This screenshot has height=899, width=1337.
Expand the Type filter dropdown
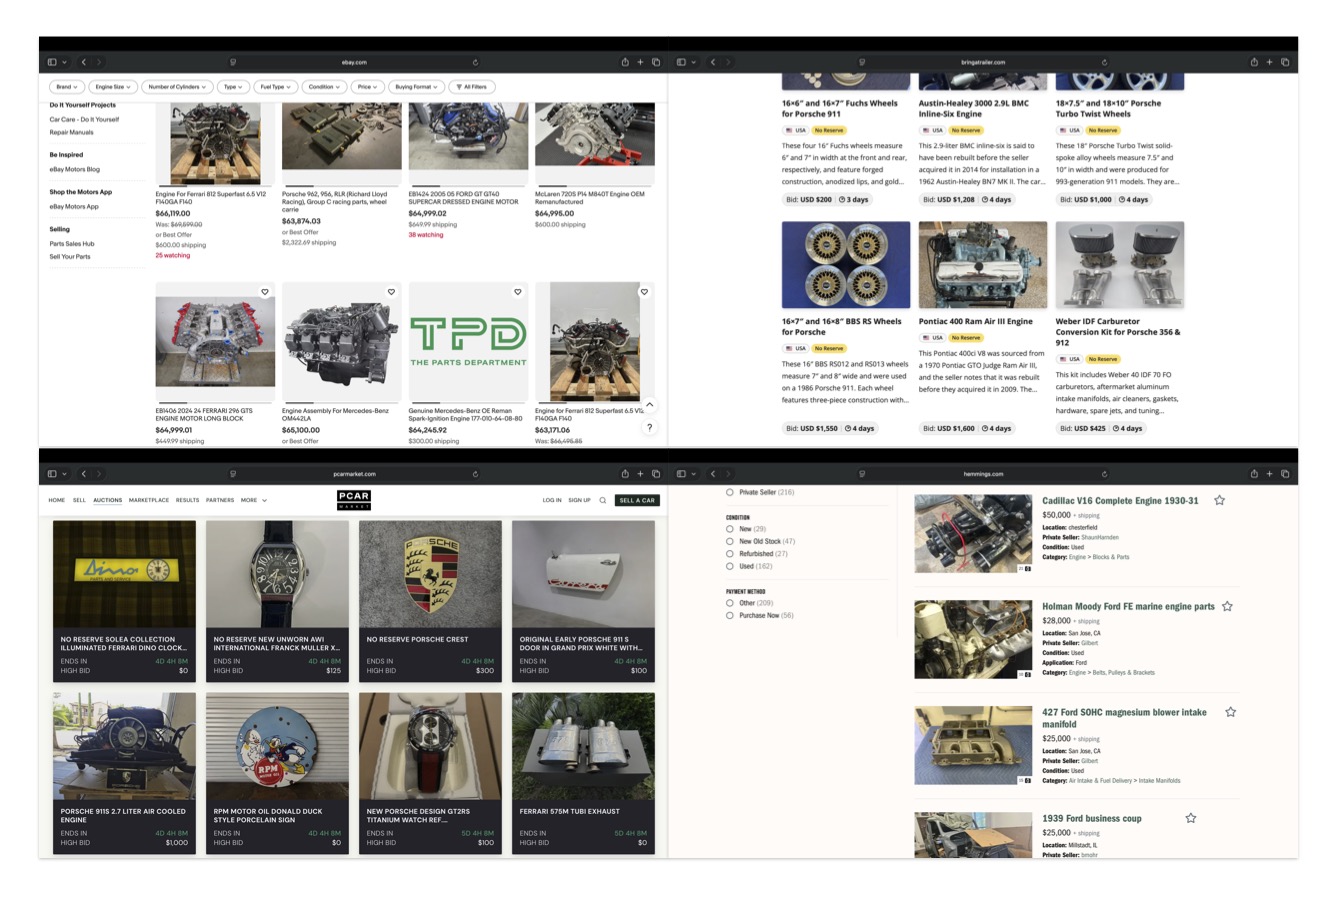click(x=233, y=87)
